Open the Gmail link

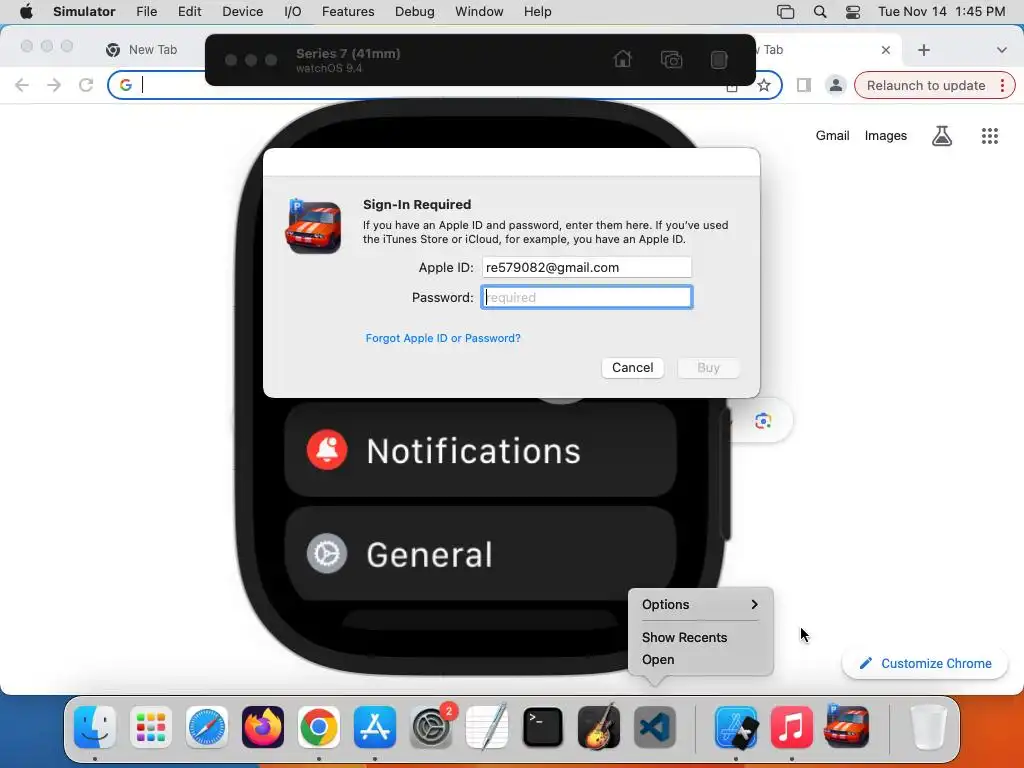(x=832, y=136)
